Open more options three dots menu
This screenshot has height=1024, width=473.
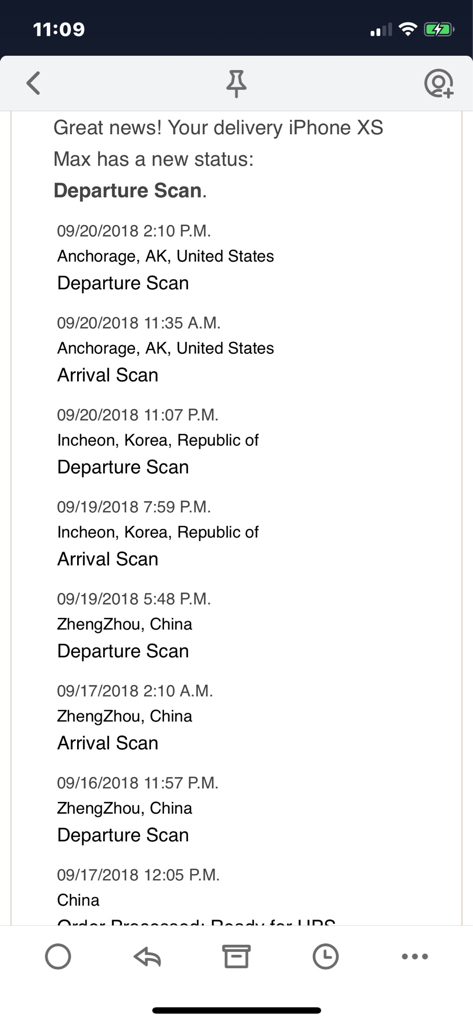[x=414, y=957]
